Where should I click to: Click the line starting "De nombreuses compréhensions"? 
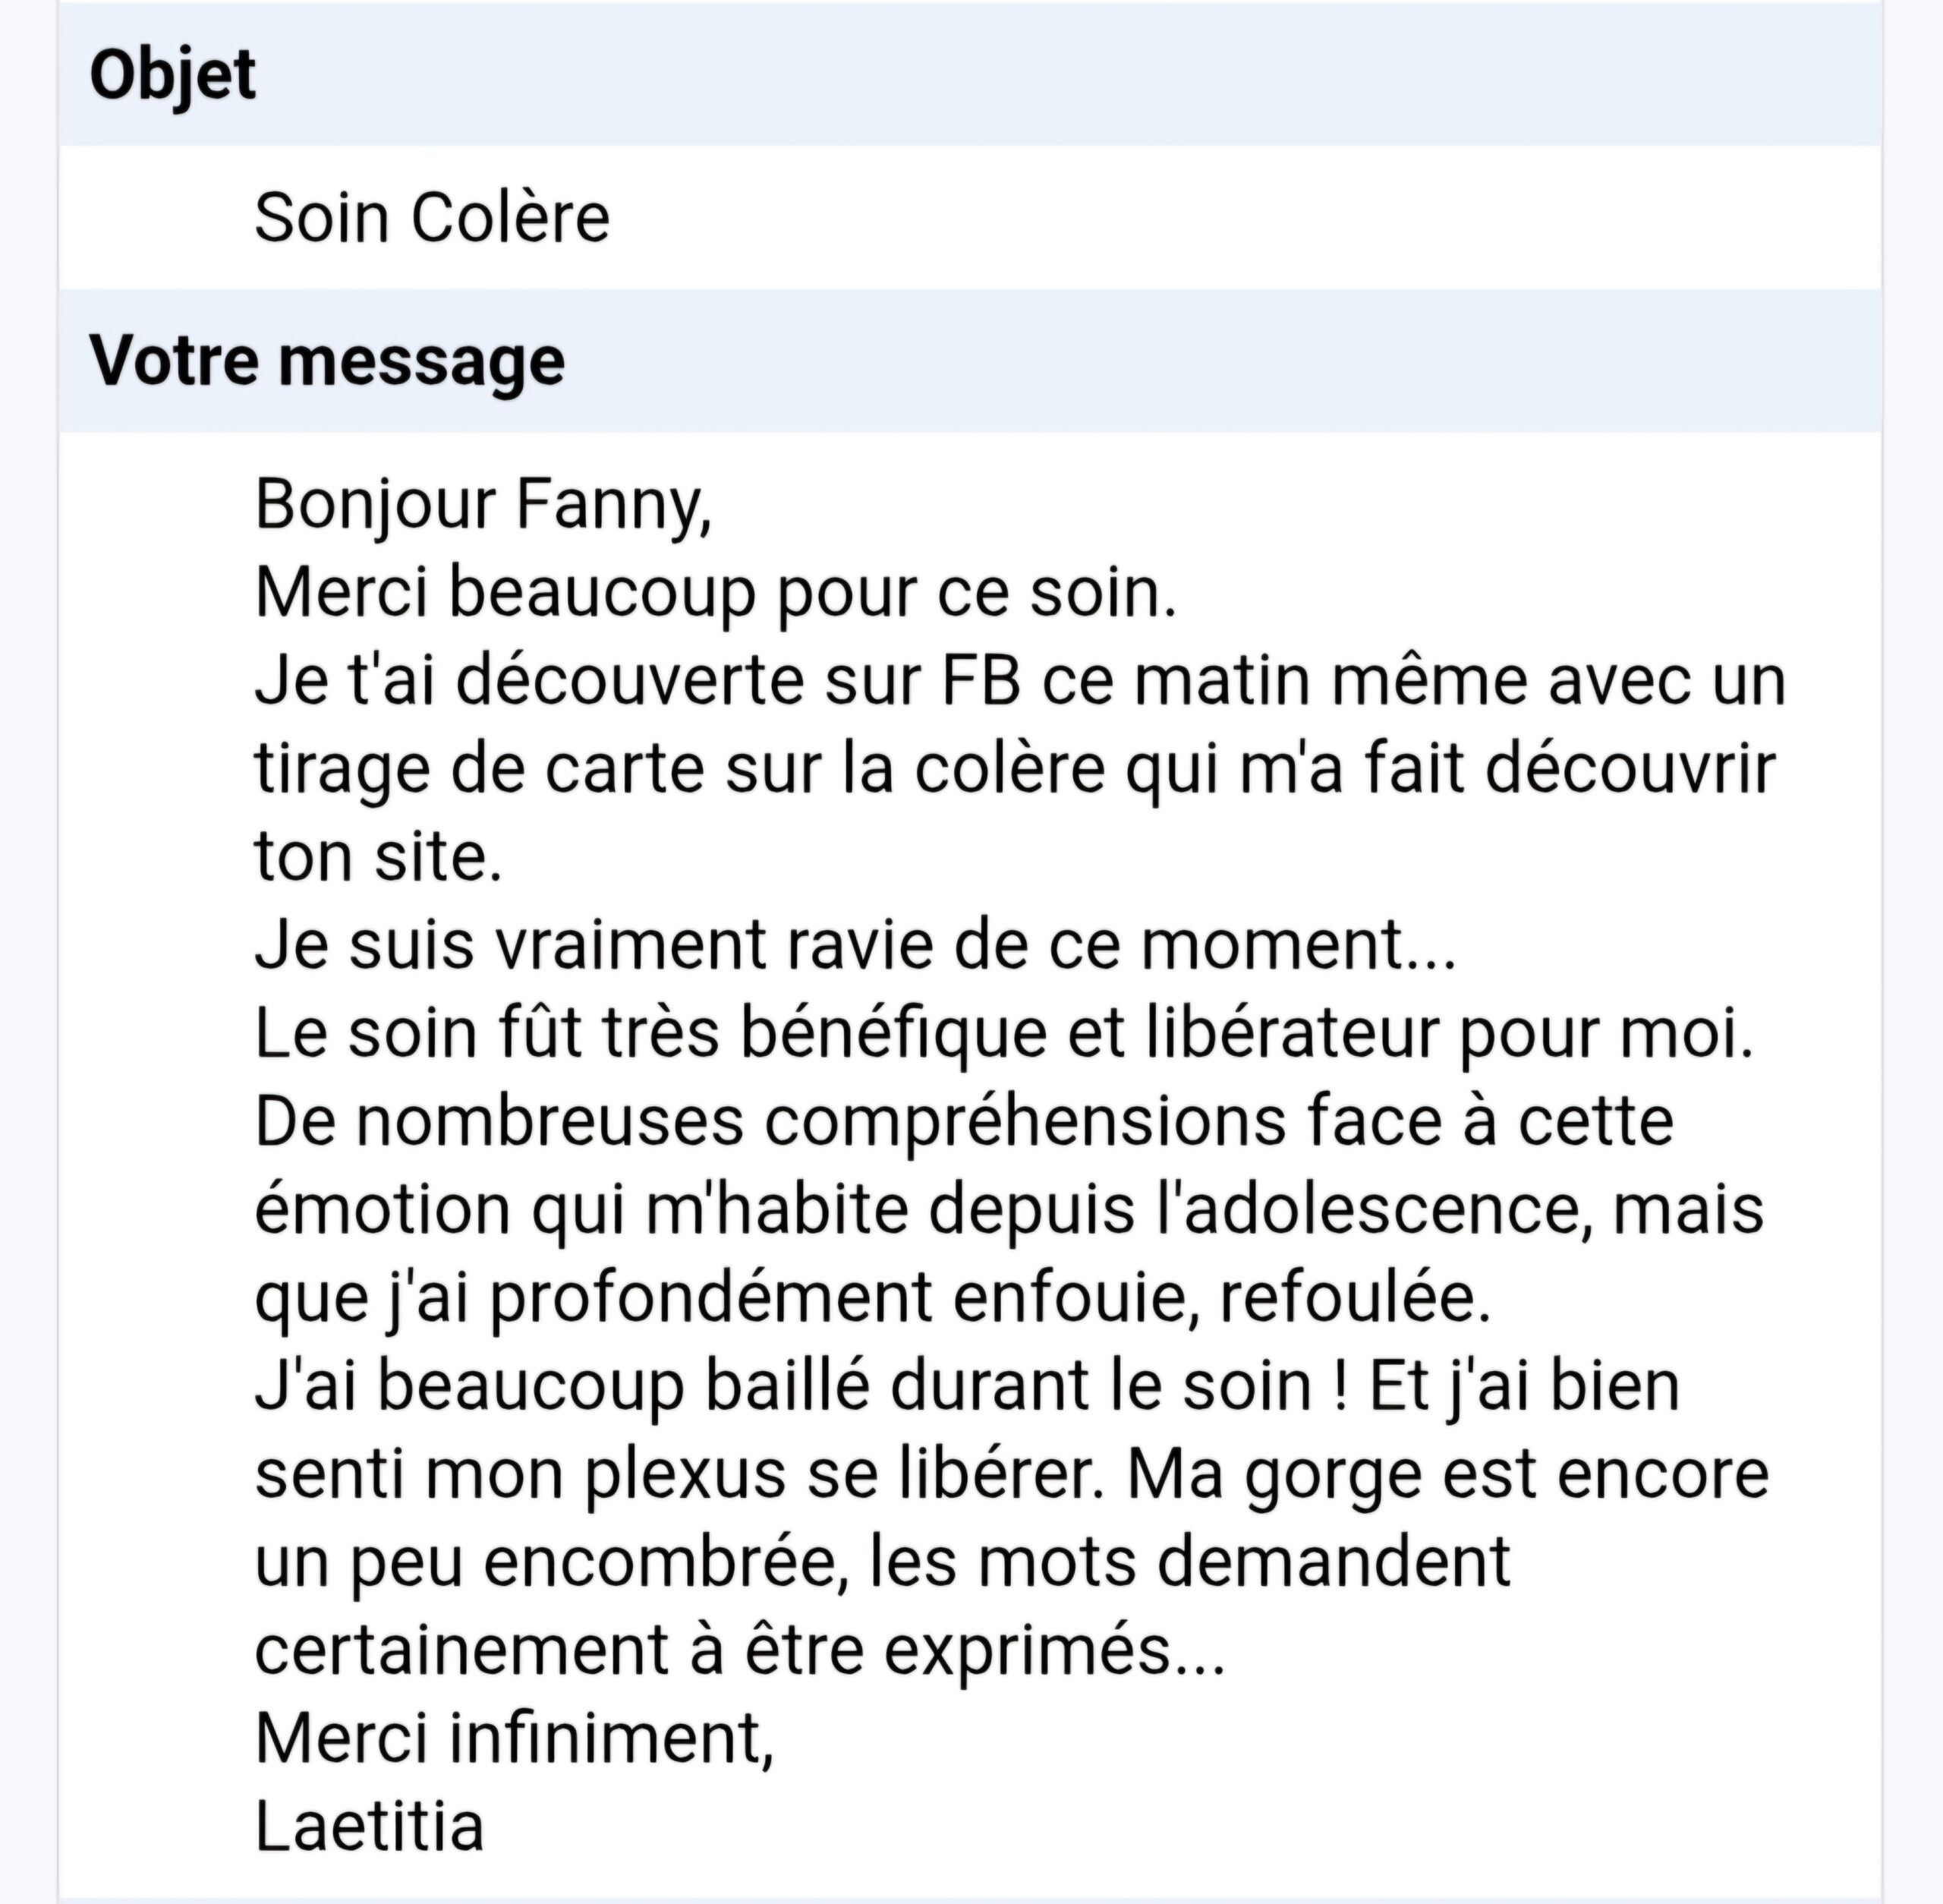[963, 1121]
